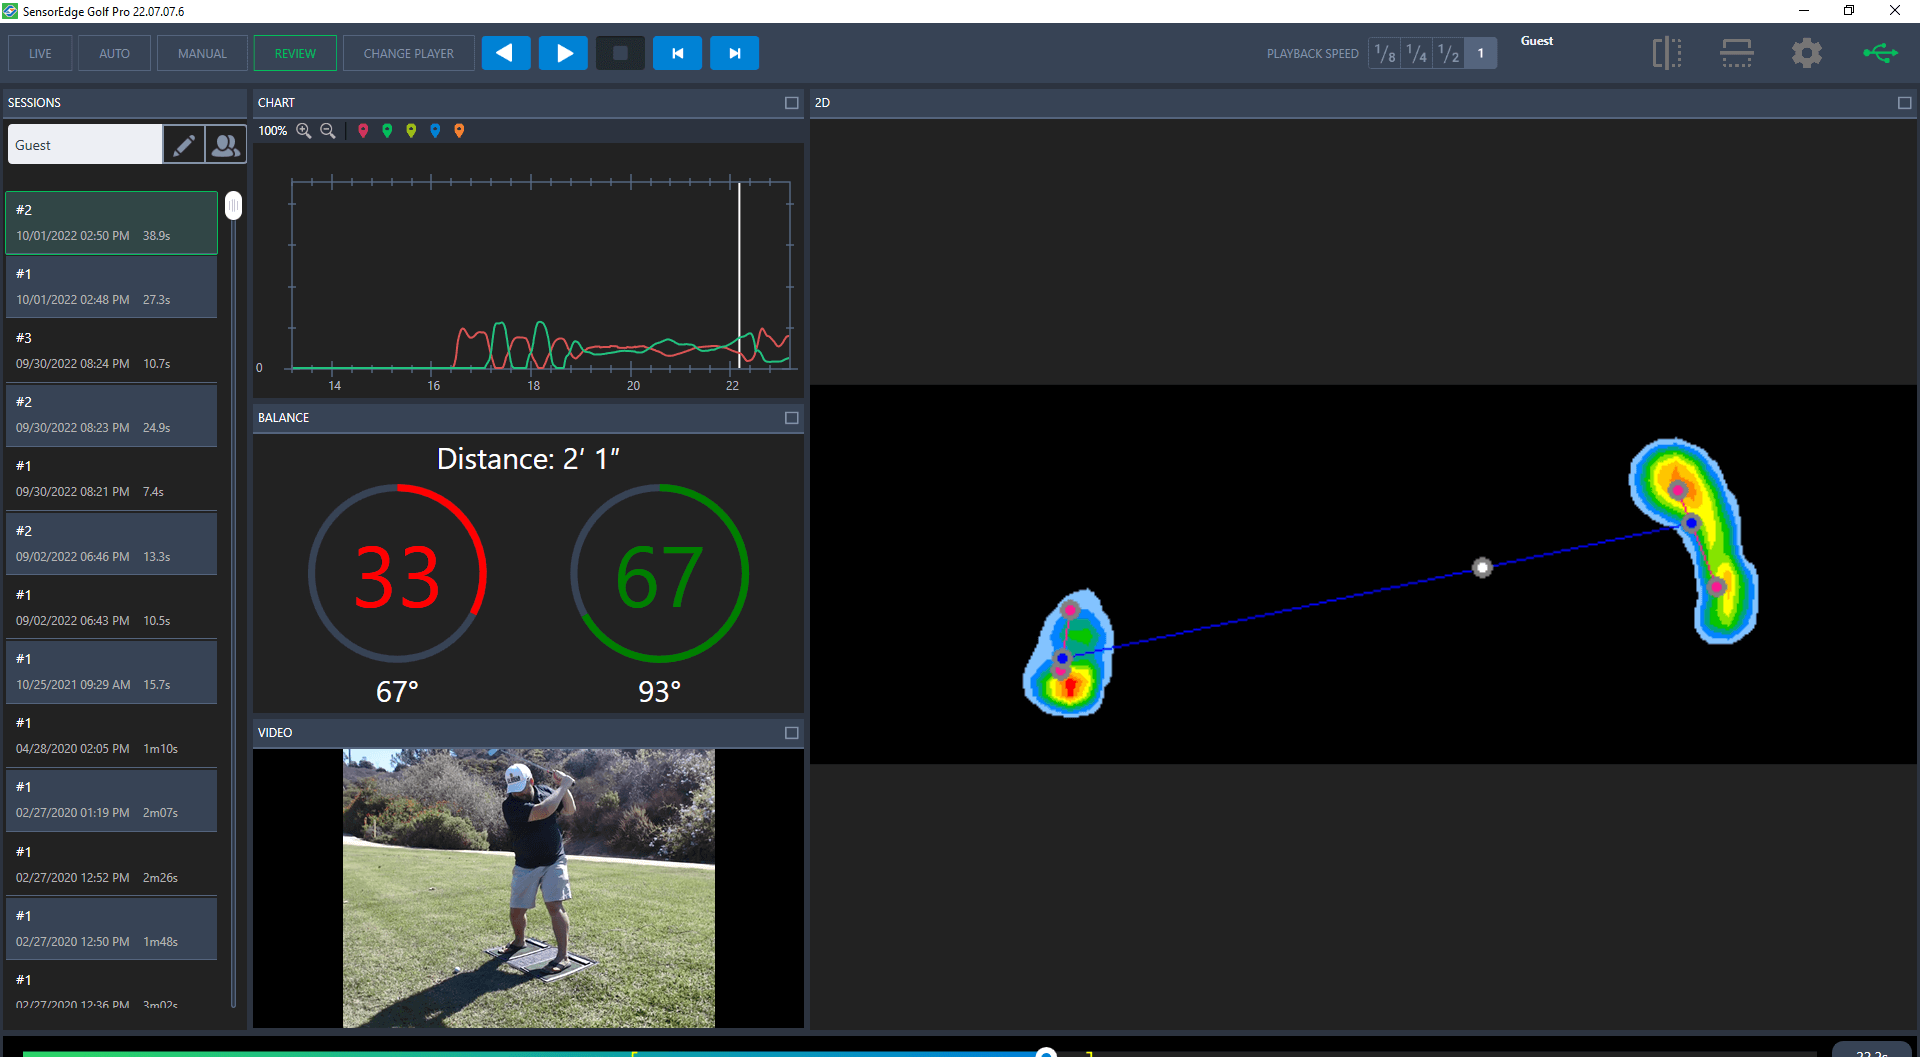Toggle the vertical mirror flip icon
Image resolution: width=1920 pixels, height=1057 pixels.
point(1666,53)
